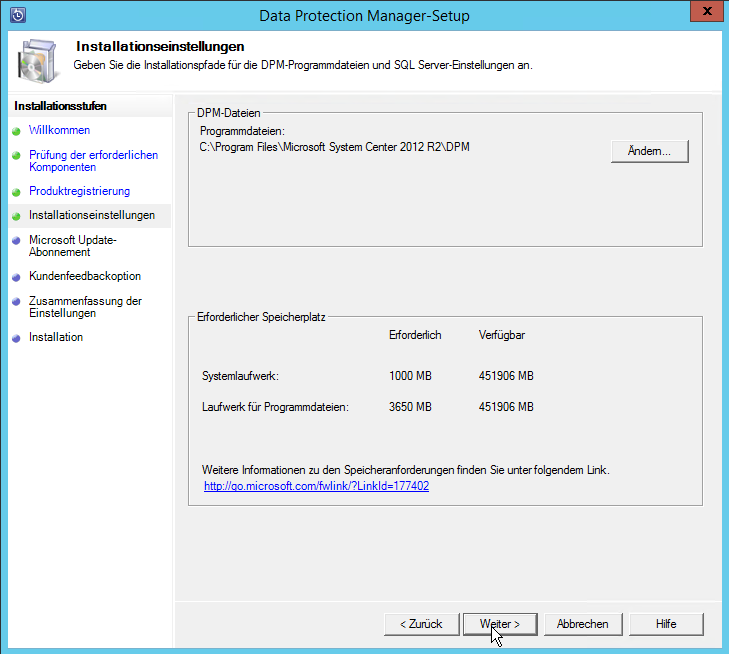Click the green bullet beside Willkommen
This screenshot has height=654, width=729.
click(17, 131)
